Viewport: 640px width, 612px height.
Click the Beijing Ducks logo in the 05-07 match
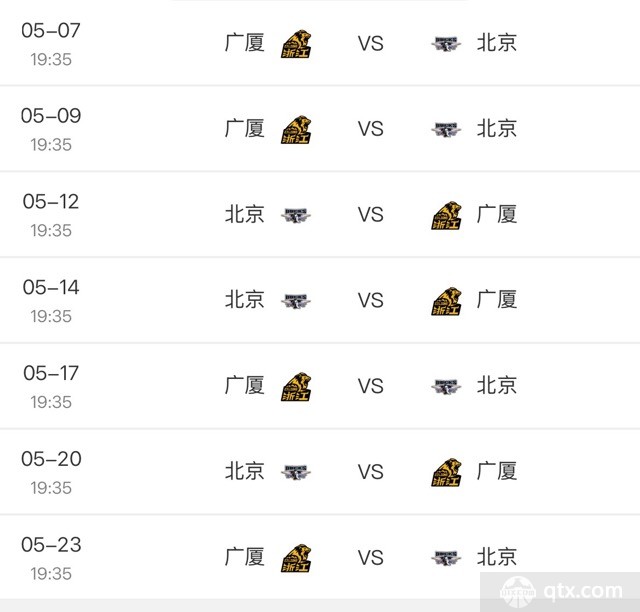click(446, 44)
